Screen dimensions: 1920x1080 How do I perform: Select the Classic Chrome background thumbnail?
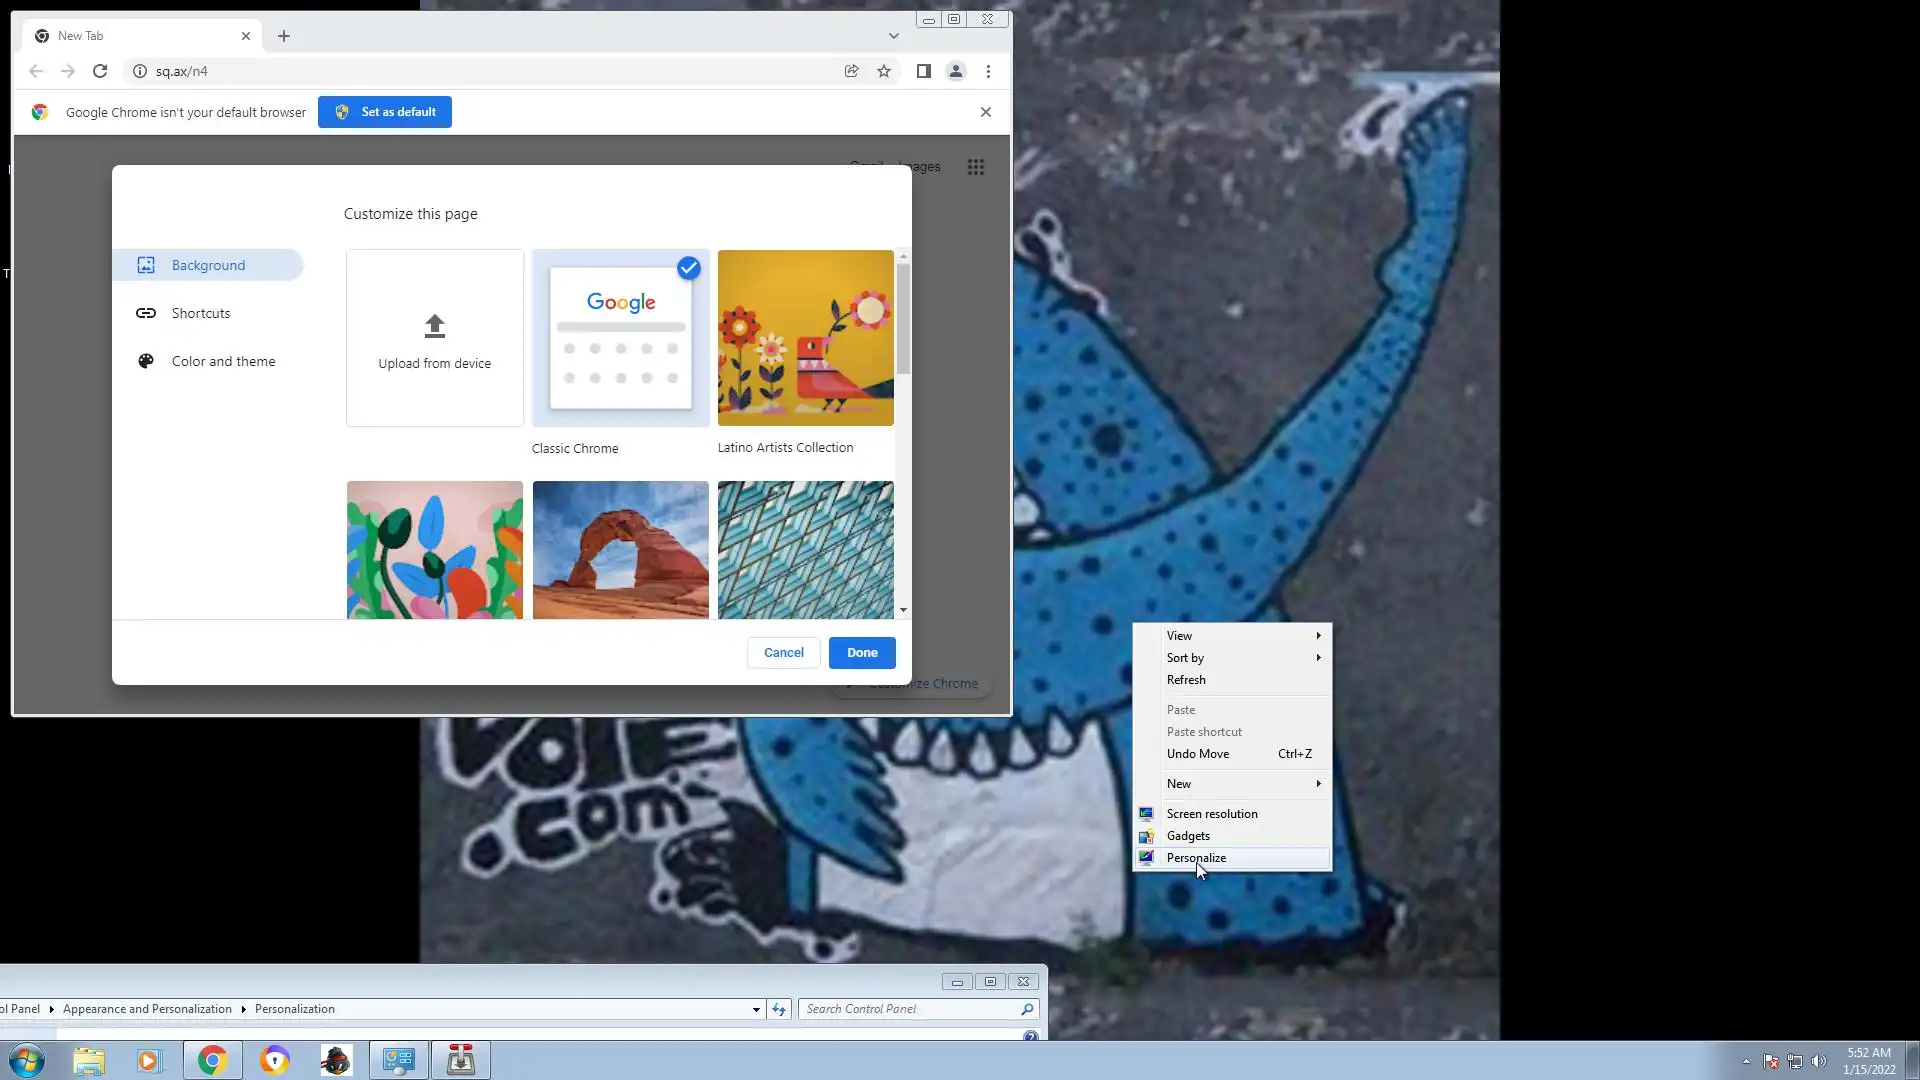pyautogui.click(x=620, y=338)
